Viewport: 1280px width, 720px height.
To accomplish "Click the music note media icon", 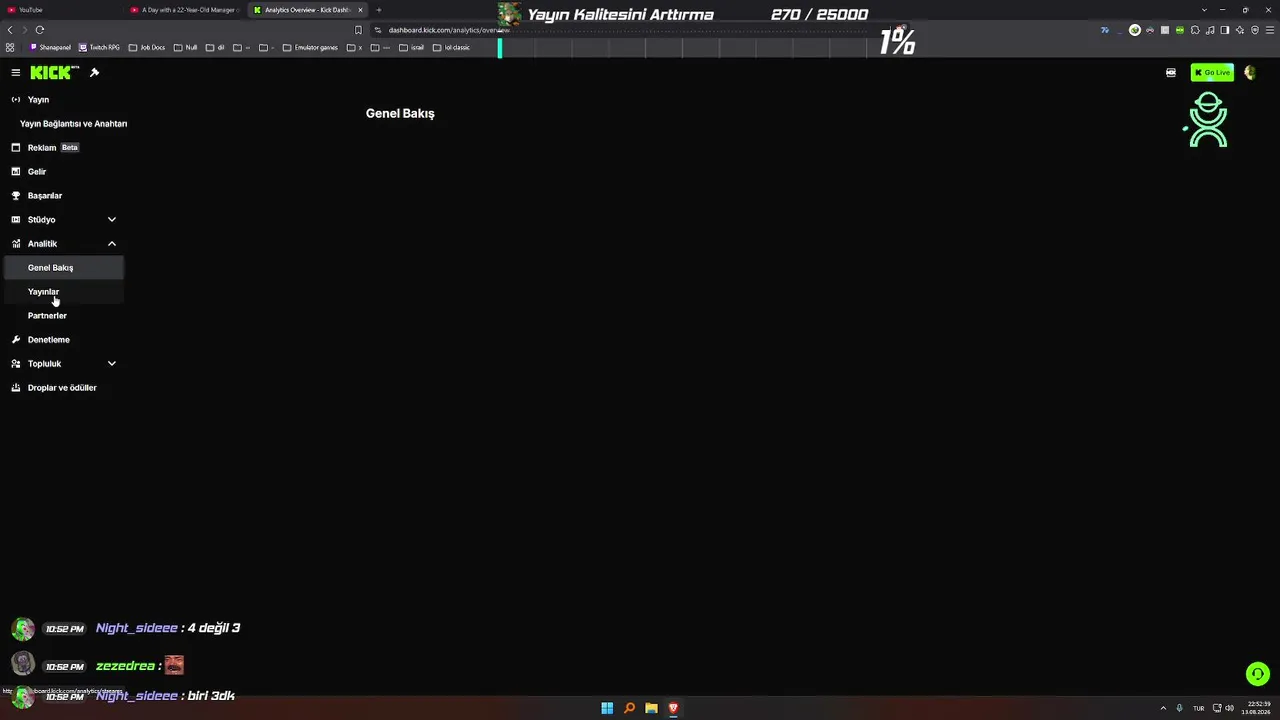I will point(1210,30).
